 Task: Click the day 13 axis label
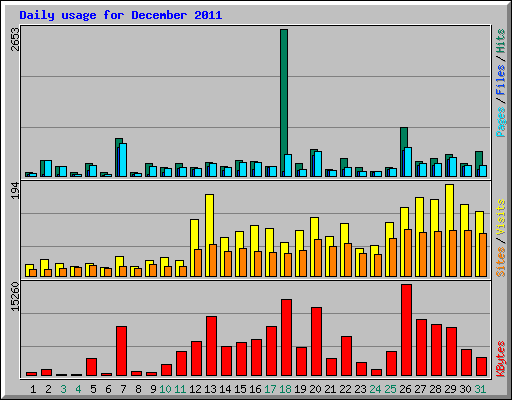(210, 389)
